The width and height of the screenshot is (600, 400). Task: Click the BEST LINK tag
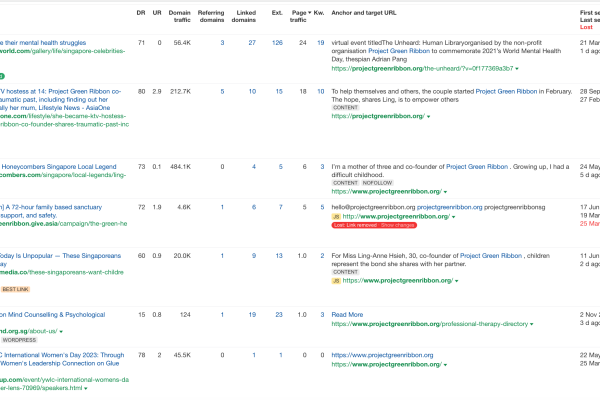(x=15, y=289)
